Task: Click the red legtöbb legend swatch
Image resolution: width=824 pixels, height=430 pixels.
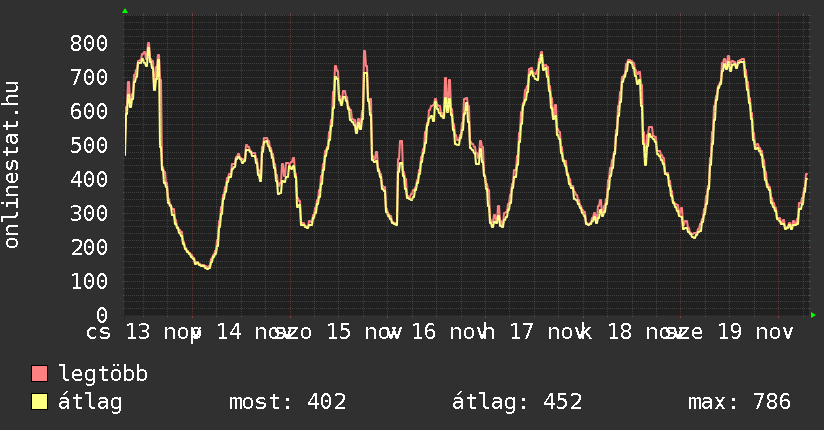Action: (x=40, y=374)
